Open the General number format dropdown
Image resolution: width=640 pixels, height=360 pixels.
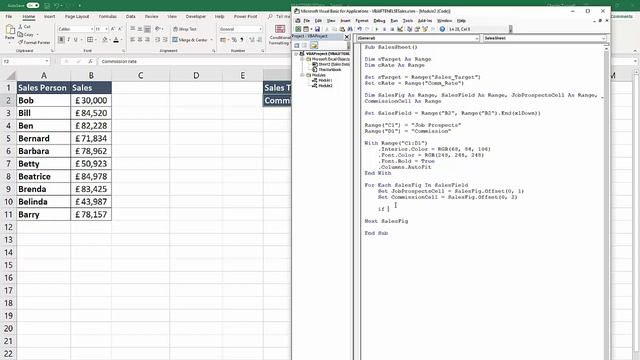click(260, 29)
